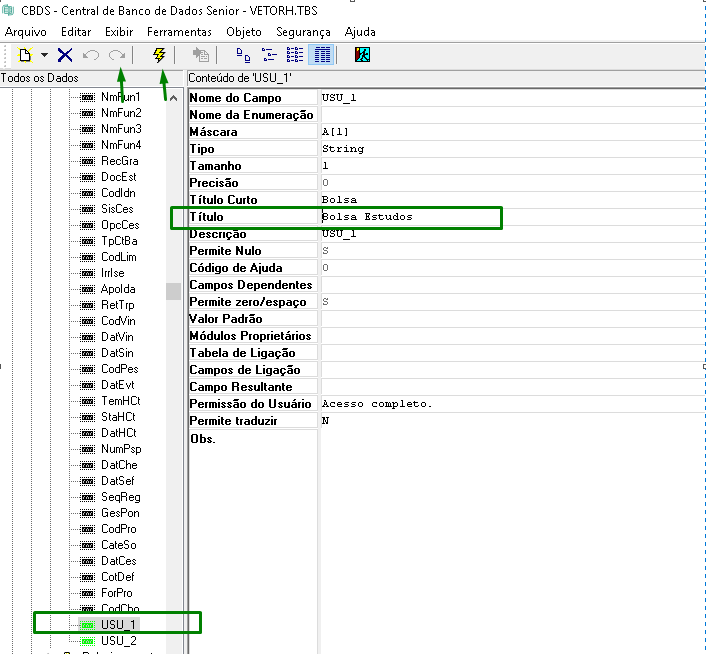Image resolution: width=706 pixels, height=654 pixels.
Task: Open the Arquivo menu
Action: pyautogui.click(x=26, y=32)
